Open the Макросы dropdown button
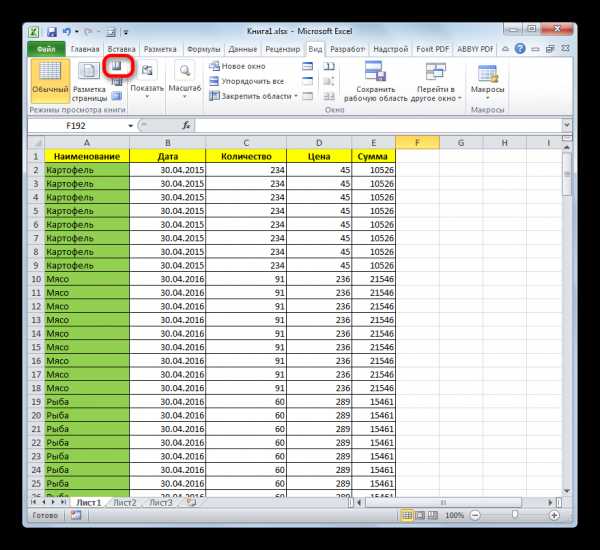This screenshot has height=550, width=600. coord(487,81)
